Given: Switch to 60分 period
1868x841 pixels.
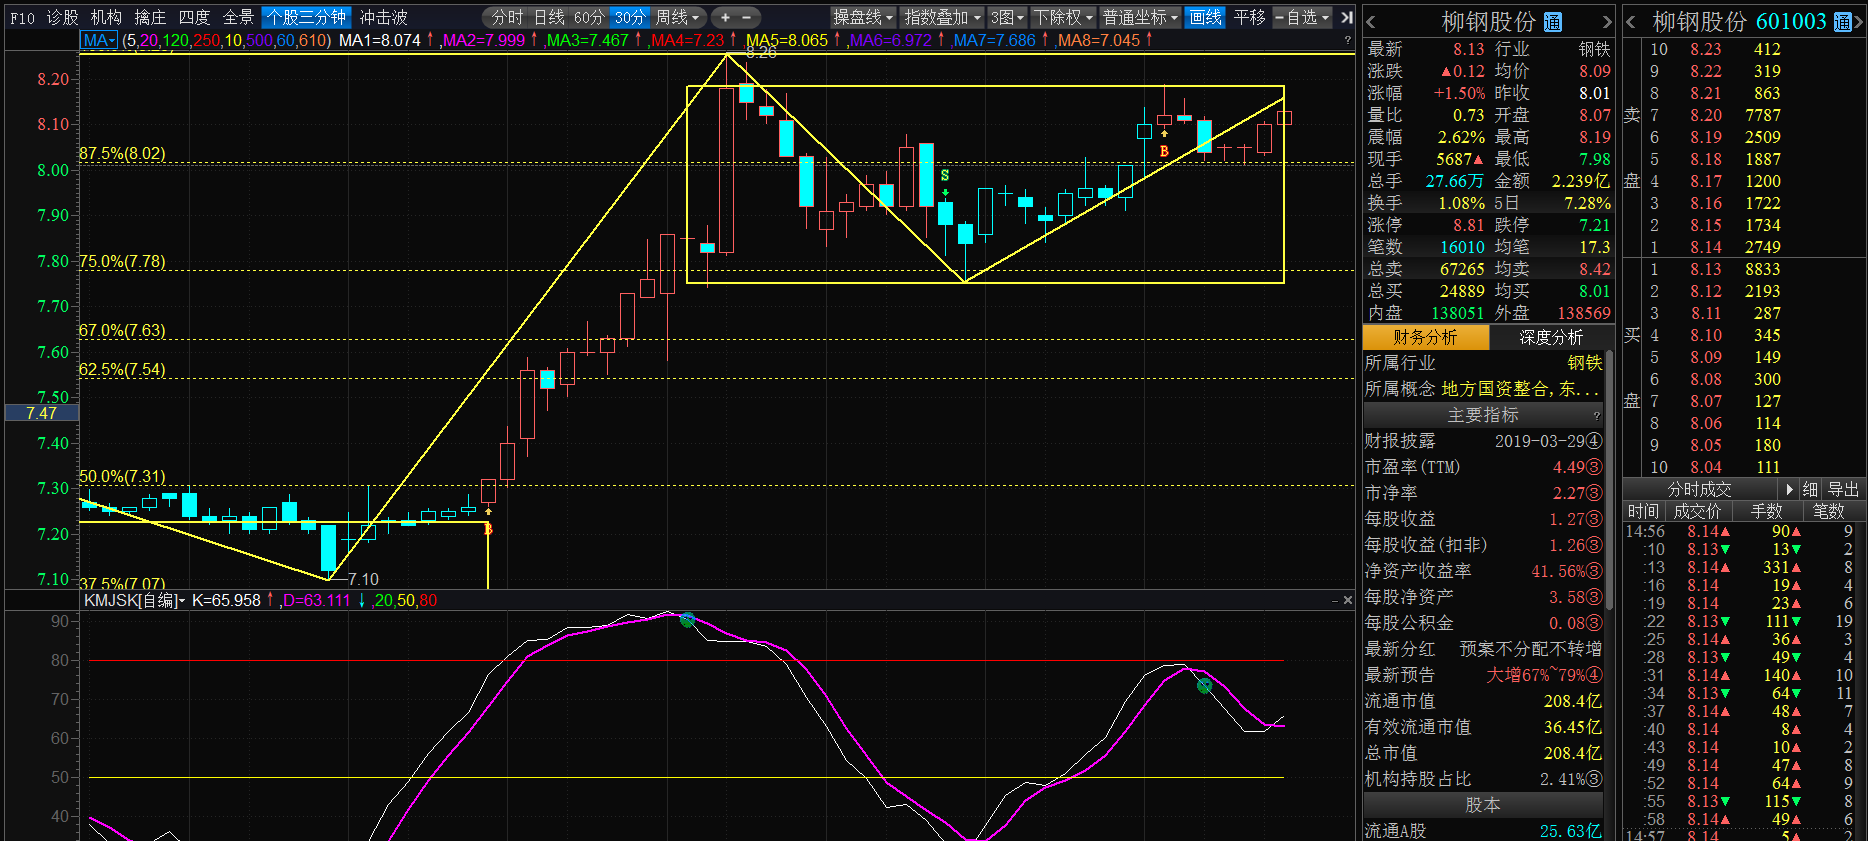Looking at the screenshot, I should pyautogui.click(x=589, y=17).
